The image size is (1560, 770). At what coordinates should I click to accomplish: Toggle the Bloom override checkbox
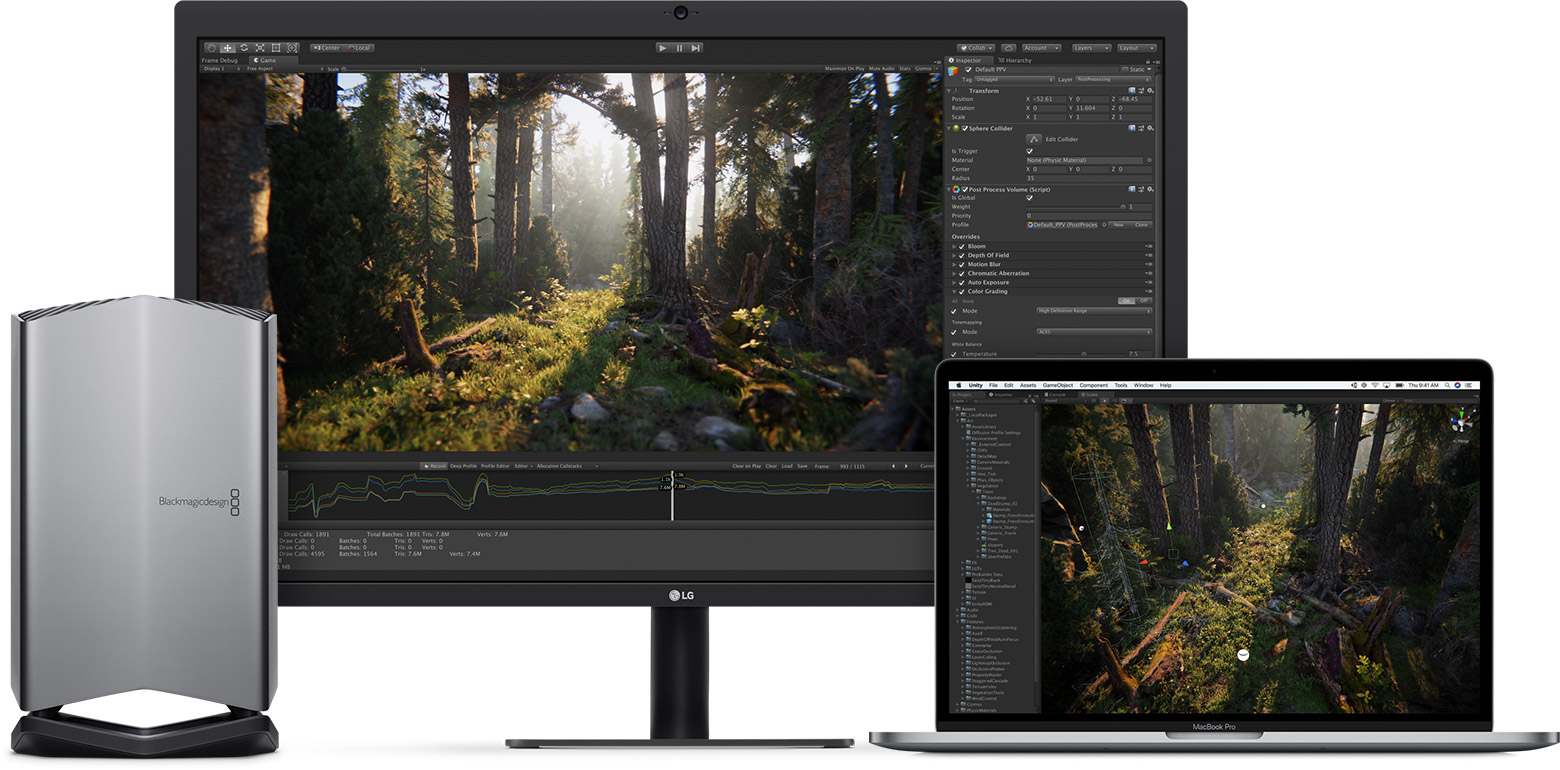[x=962, y=246]
